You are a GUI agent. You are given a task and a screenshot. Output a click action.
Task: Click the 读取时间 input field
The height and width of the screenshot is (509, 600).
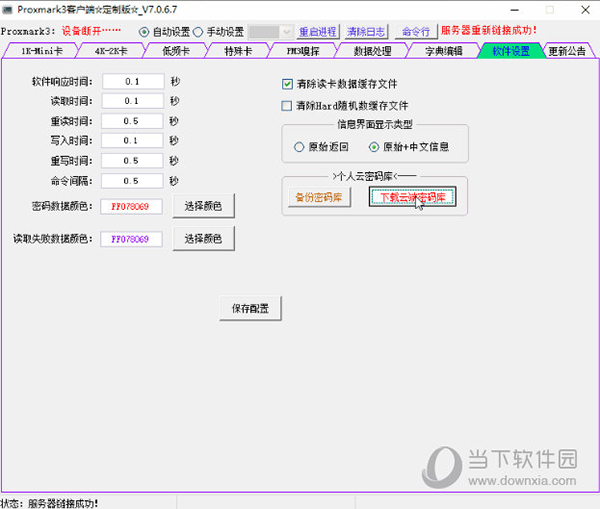coord(132,101)
